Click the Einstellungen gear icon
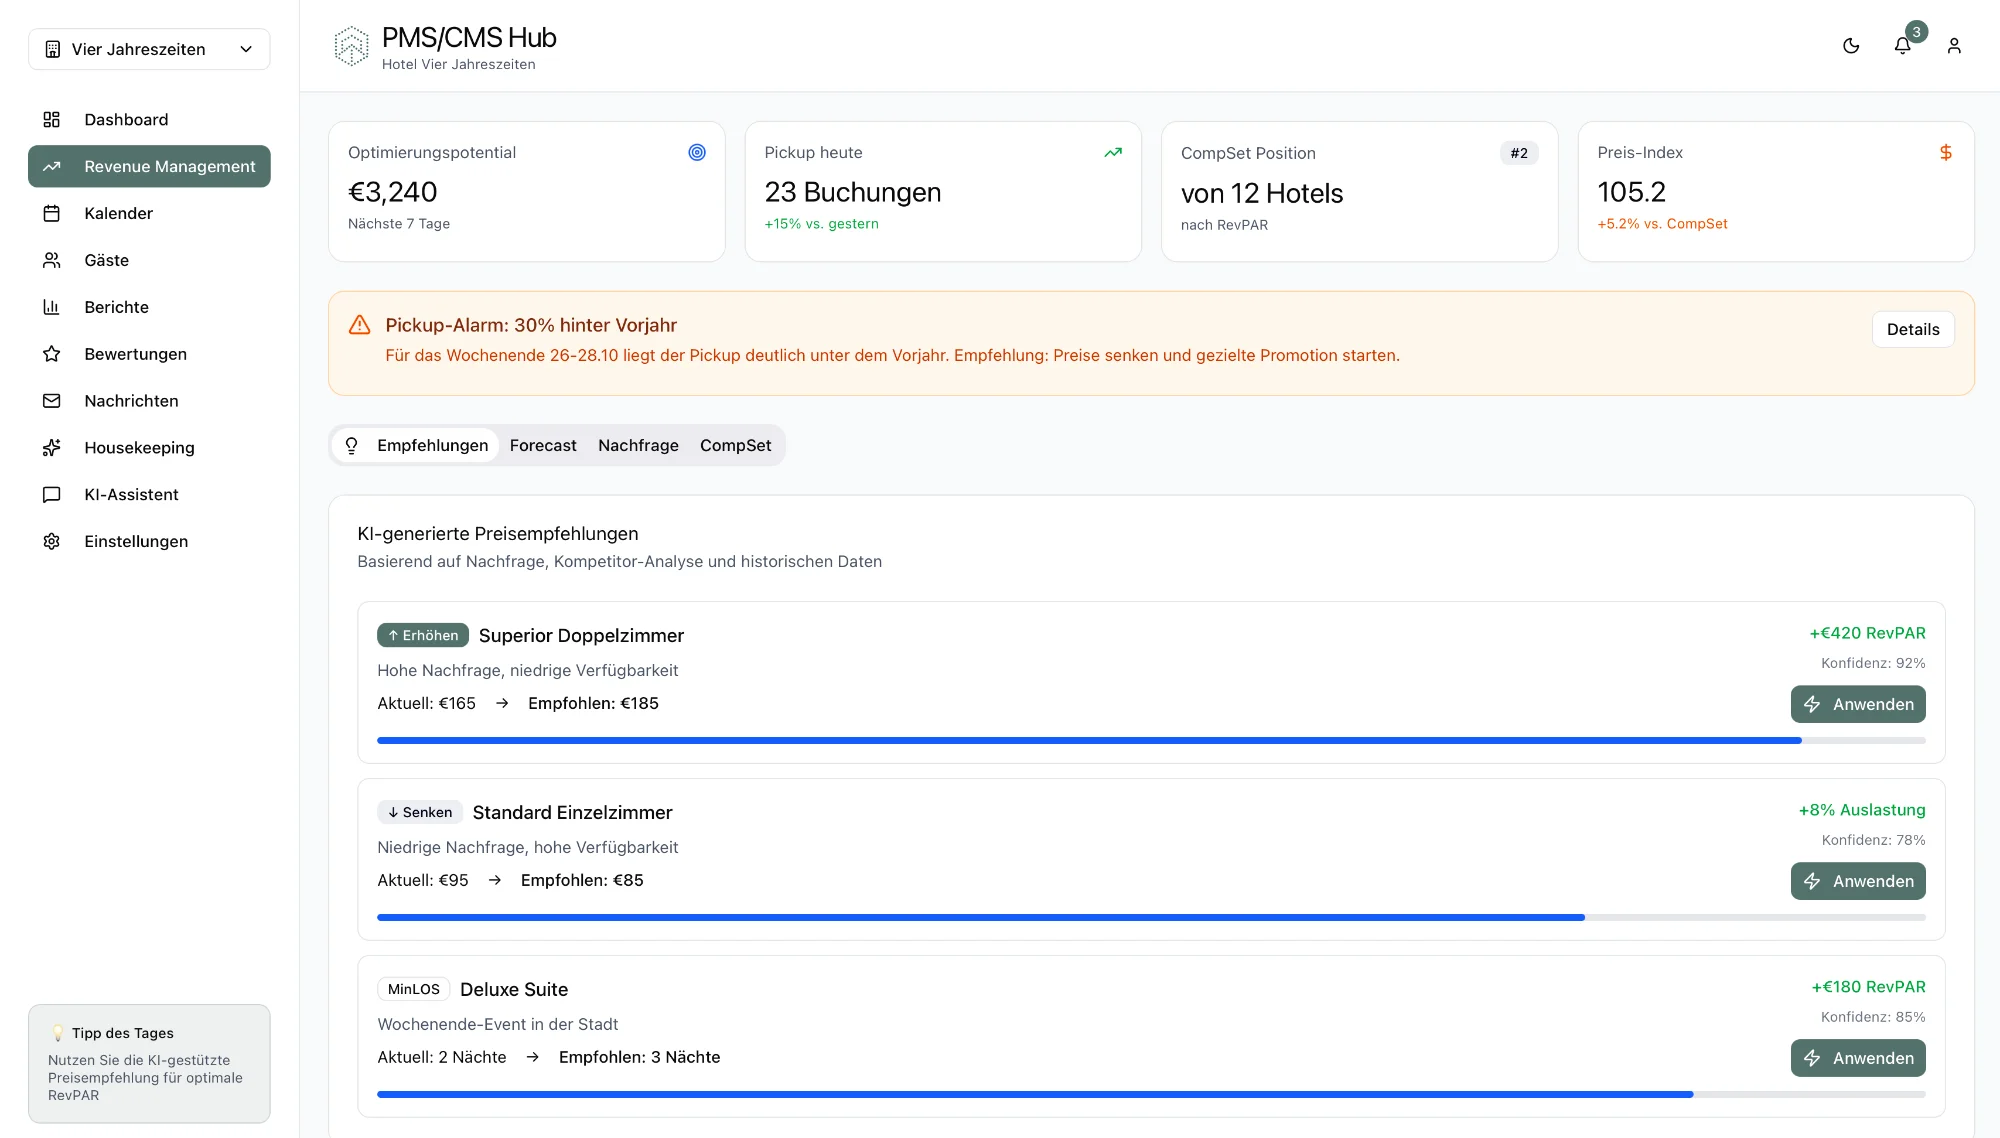This screenshot has height=1138, width=2000. [52, 541]
